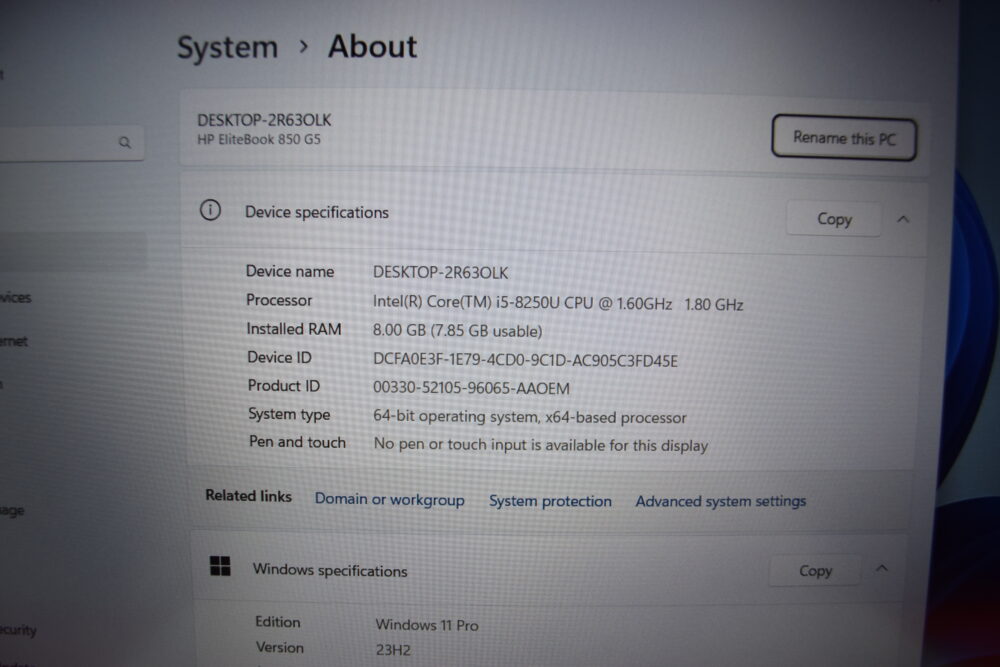This screenshot has height=667, width=1000.
Task: Select the 64-bit operating system text
Action: coord(529,417)
